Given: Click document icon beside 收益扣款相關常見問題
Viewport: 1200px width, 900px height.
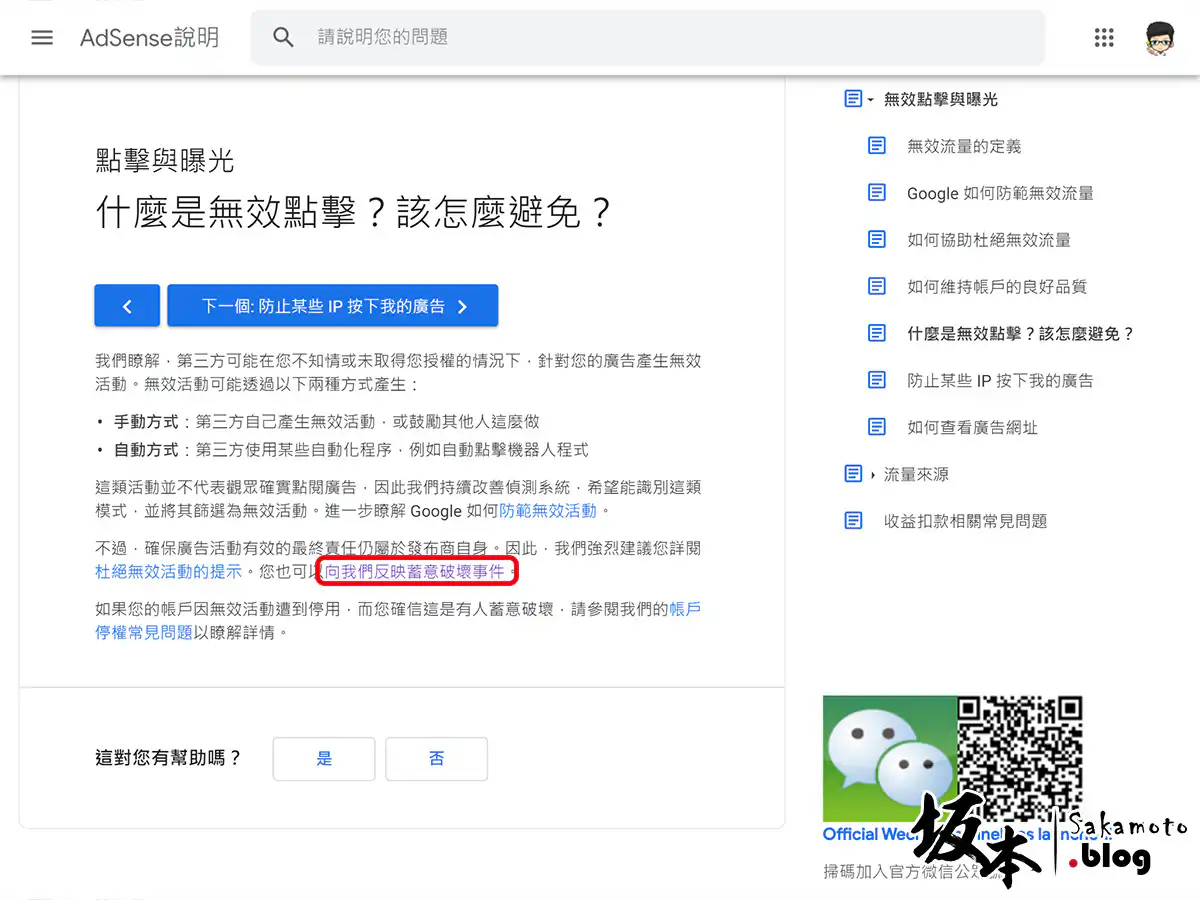Looking at the screenshot, I should coord(853,521).
